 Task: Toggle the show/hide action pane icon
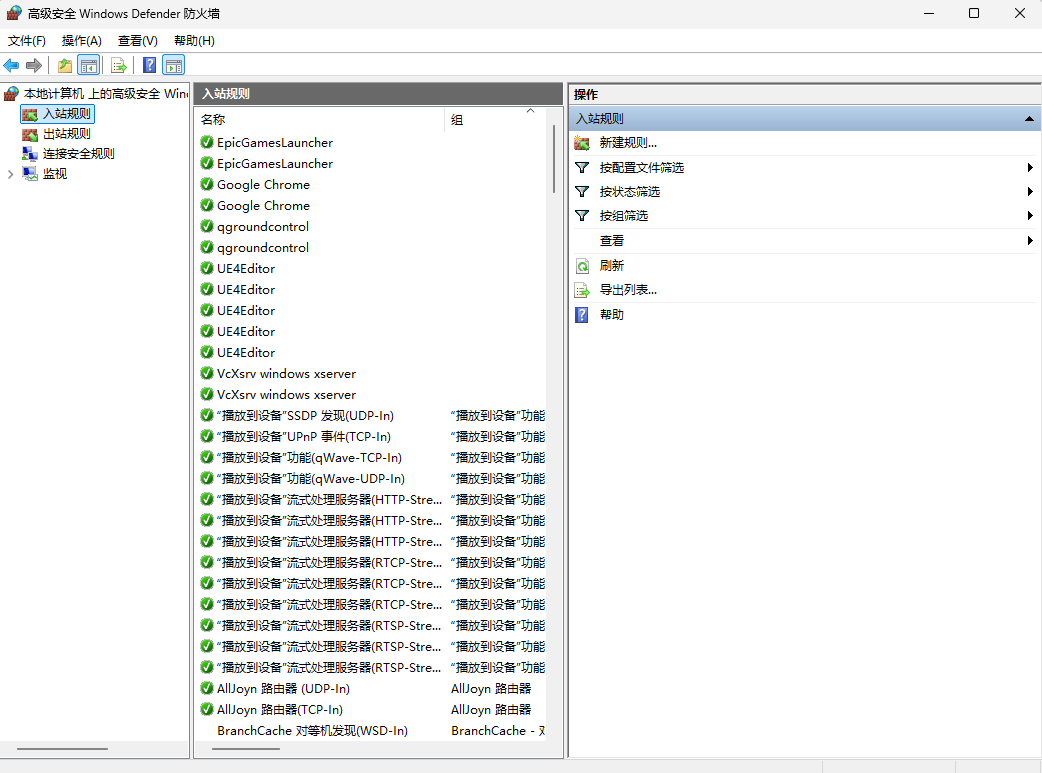click(x=173, y=65)
